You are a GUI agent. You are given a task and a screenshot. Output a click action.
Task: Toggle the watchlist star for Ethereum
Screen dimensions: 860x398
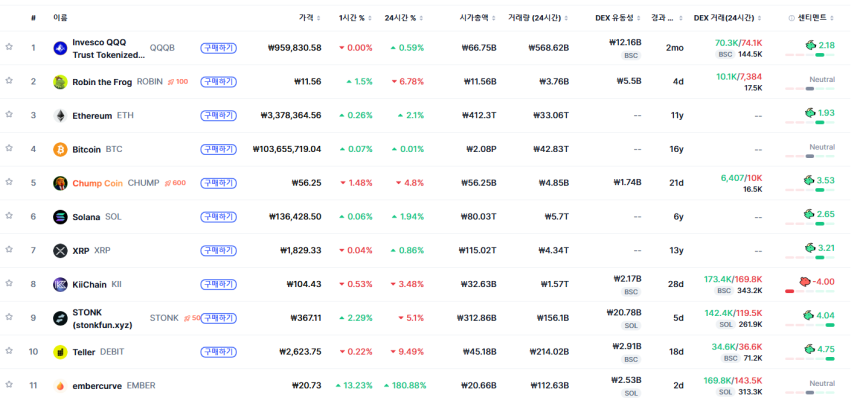[x=9, y=115]
